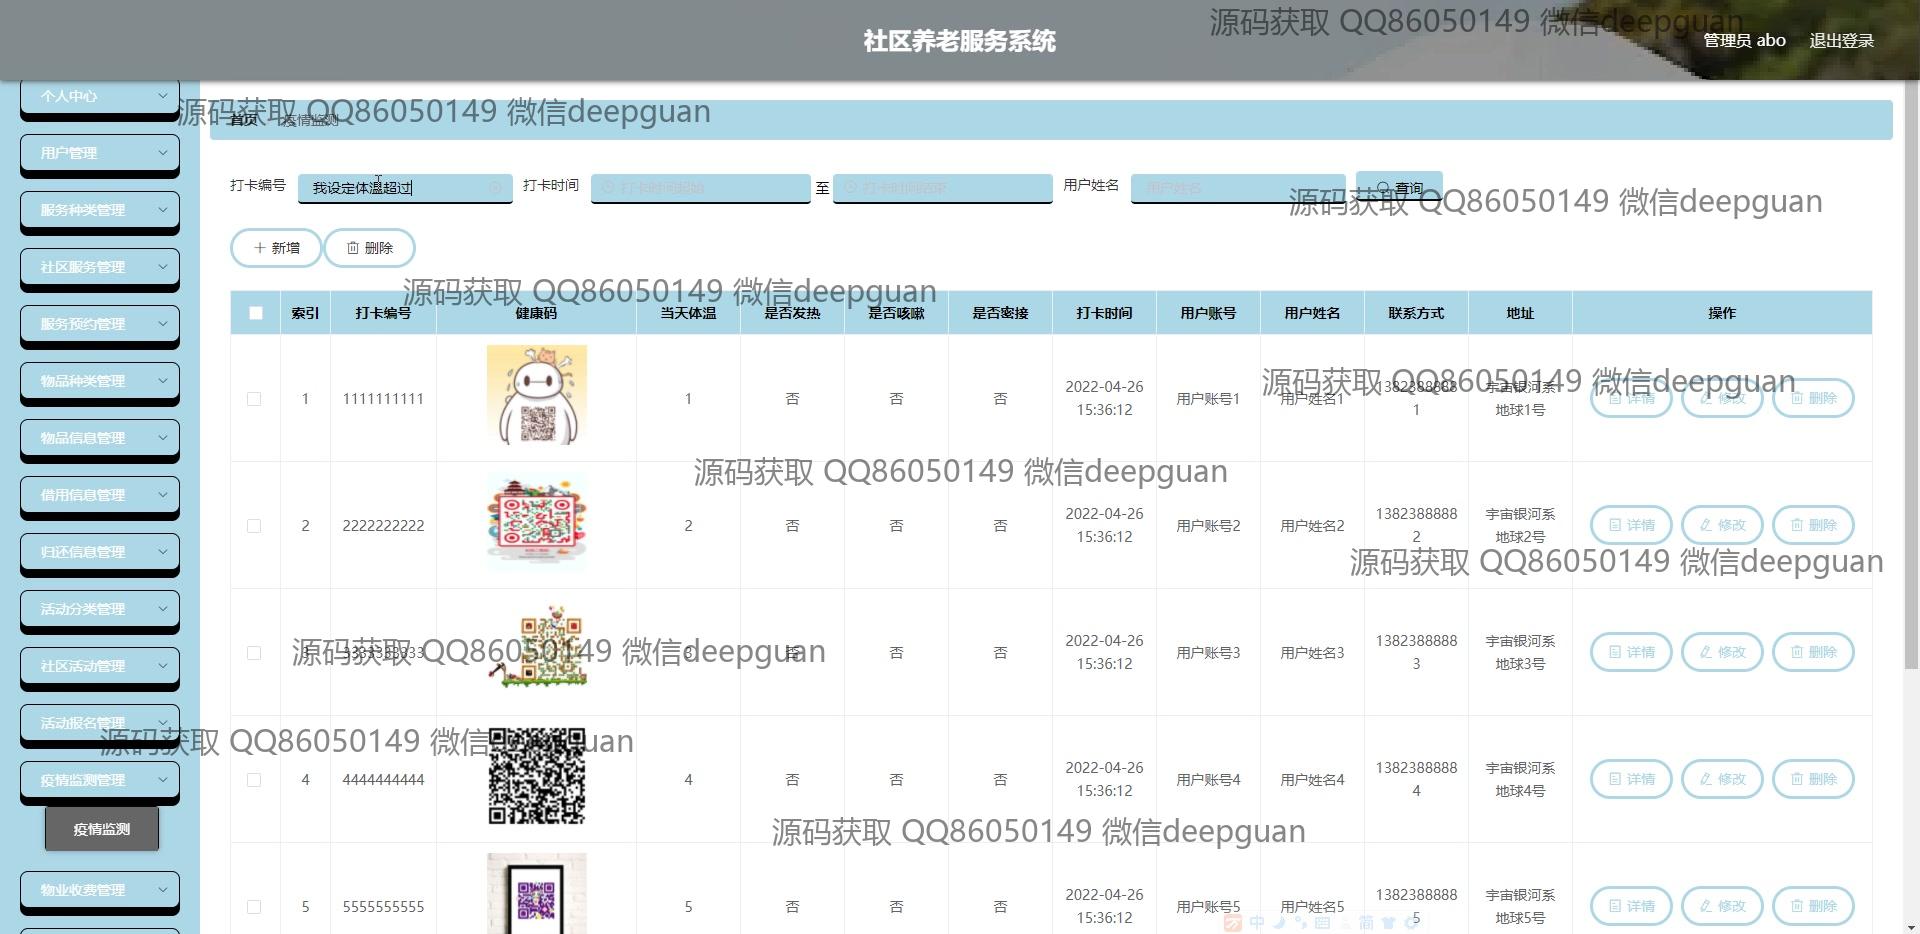Click the search magnifier query button

pos(1398,188)
